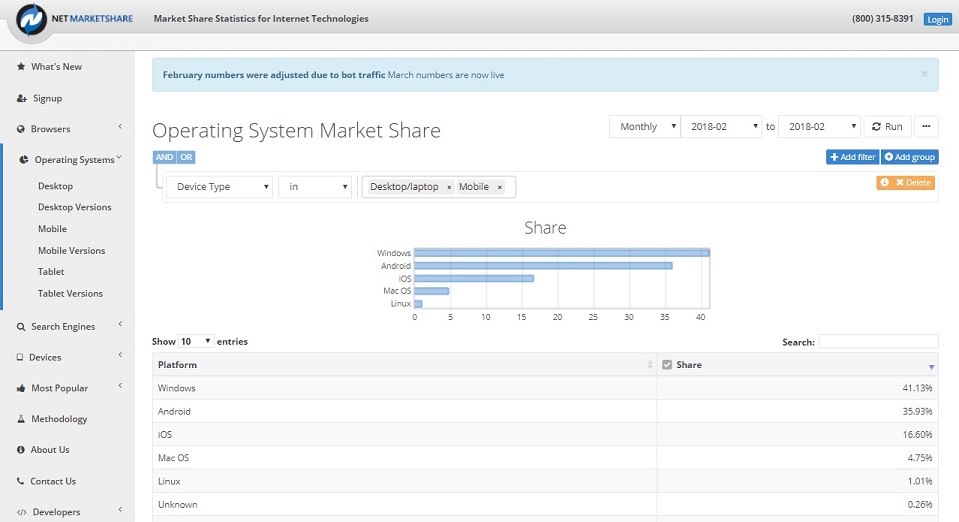The width and height of the screenshot is (959, 522).
Task: Open the Methodology link
Action: (59, 419)
